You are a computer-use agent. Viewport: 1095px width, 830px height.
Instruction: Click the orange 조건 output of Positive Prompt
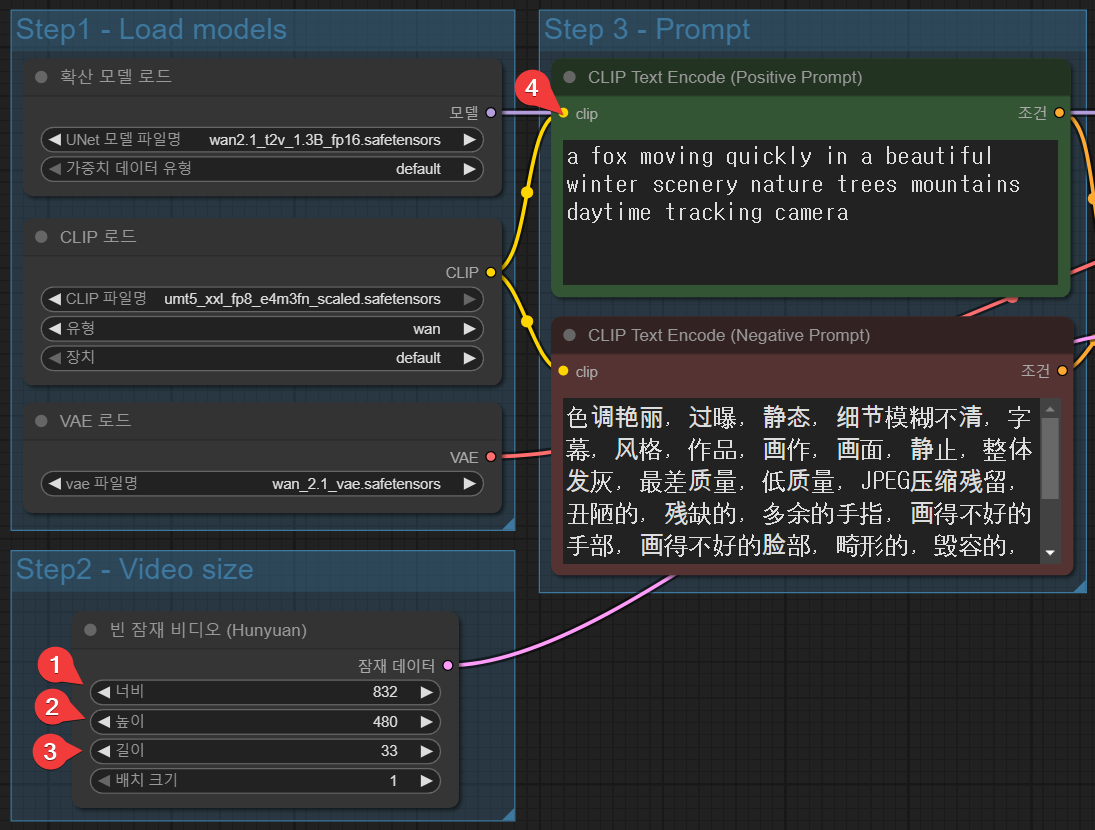coord(1059,113)
